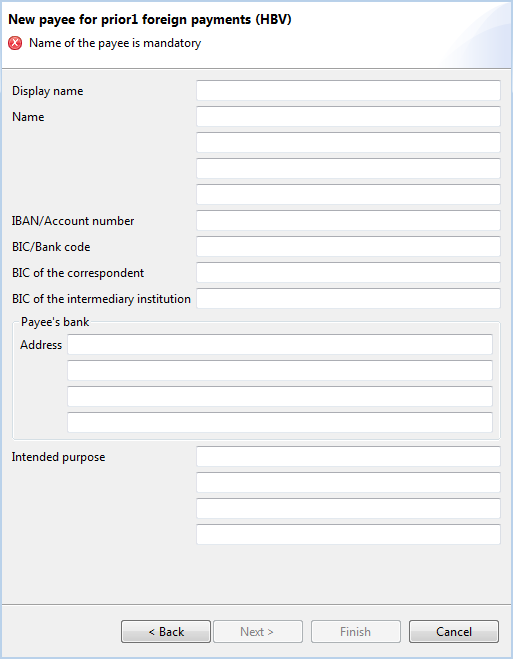
Task: Focus the first Payee's bank Address field
Action: [280, 345]
